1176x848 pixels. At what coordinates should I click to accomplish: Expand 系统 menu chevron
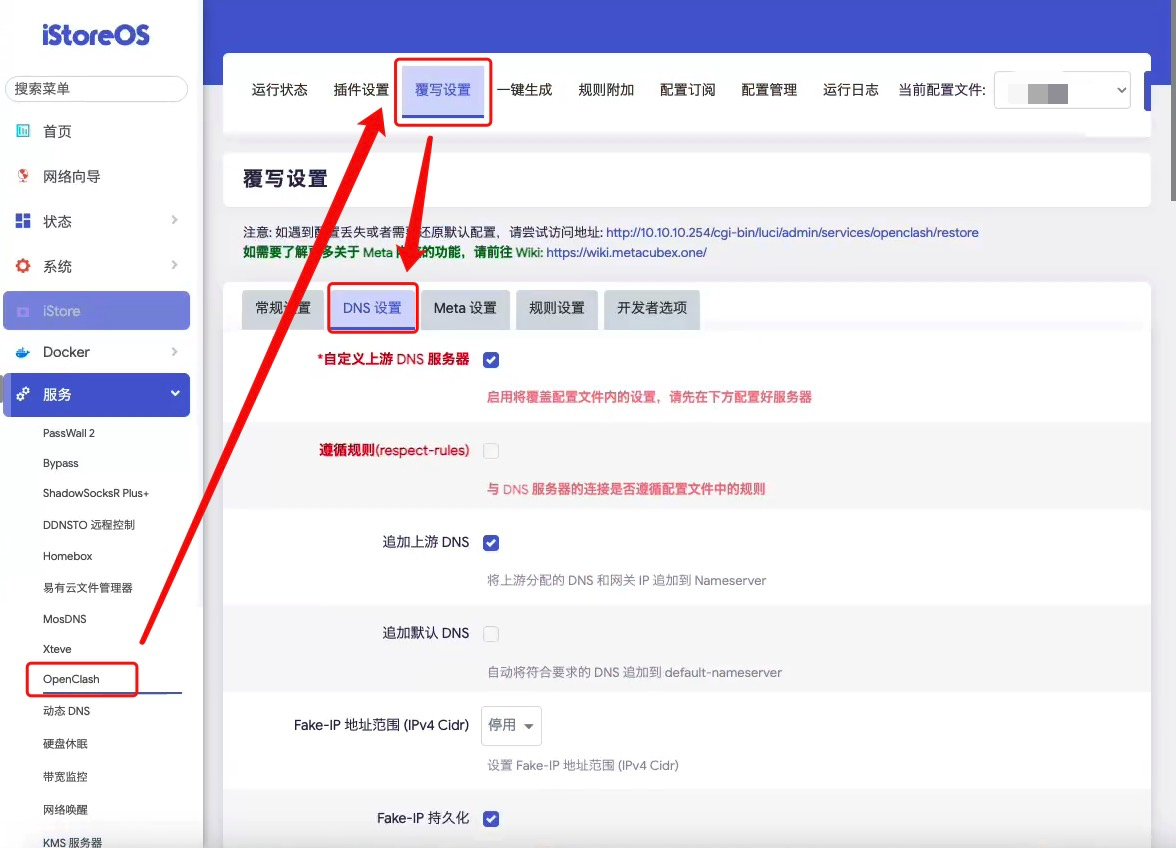pos(174,265)
